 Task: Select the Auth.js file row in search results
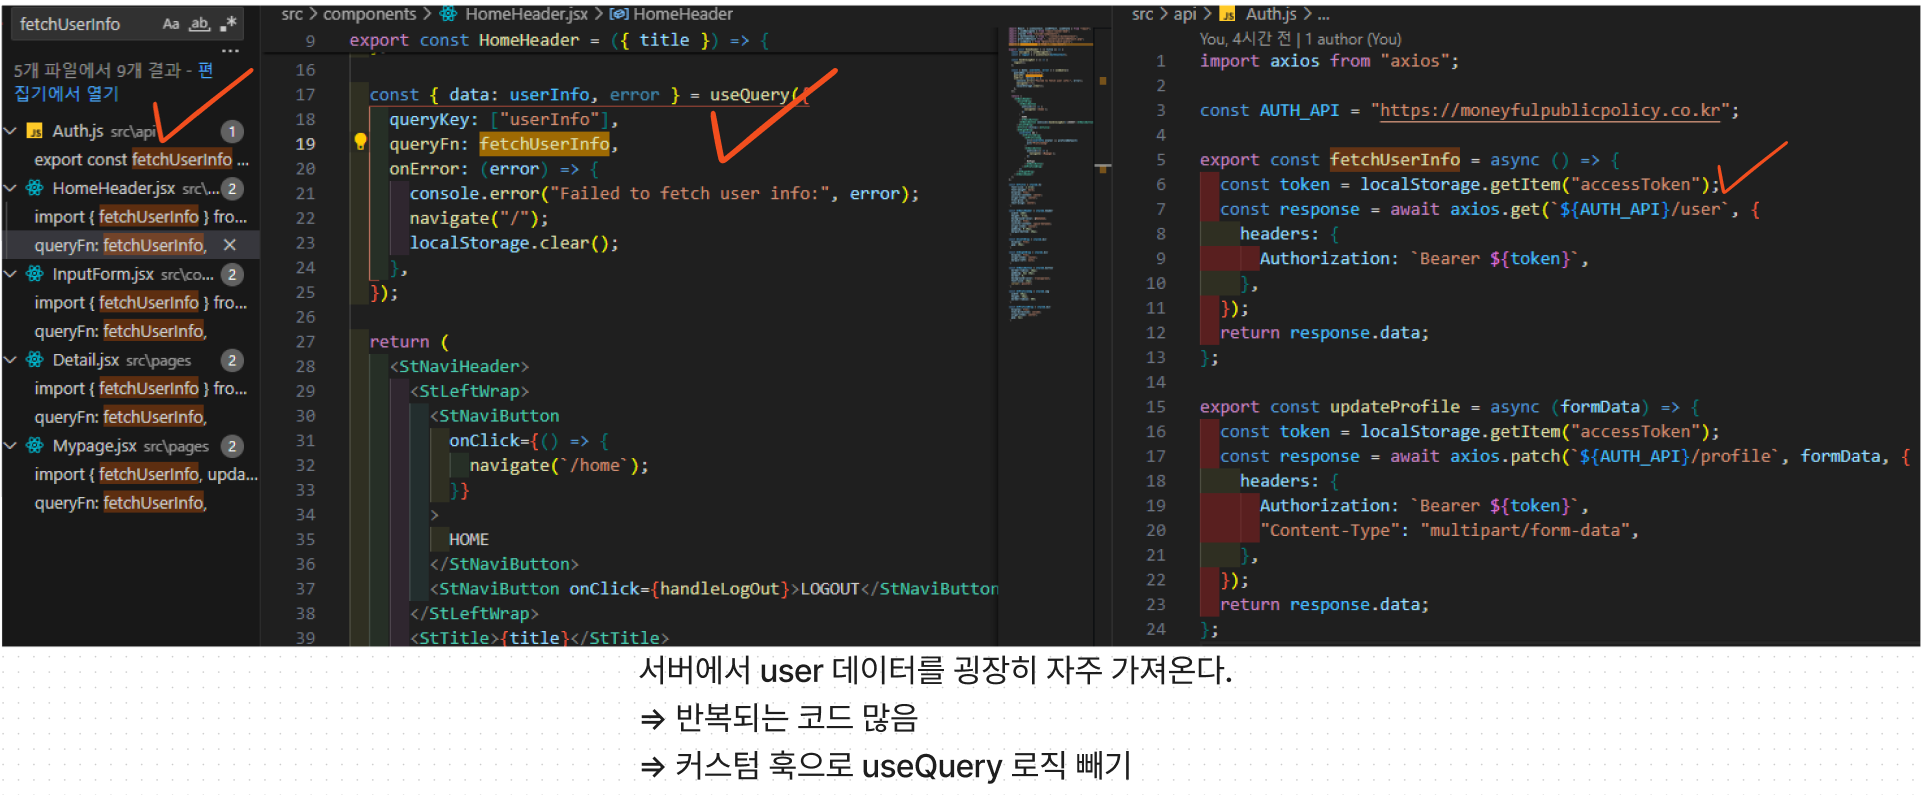click(x=130, y=131)
